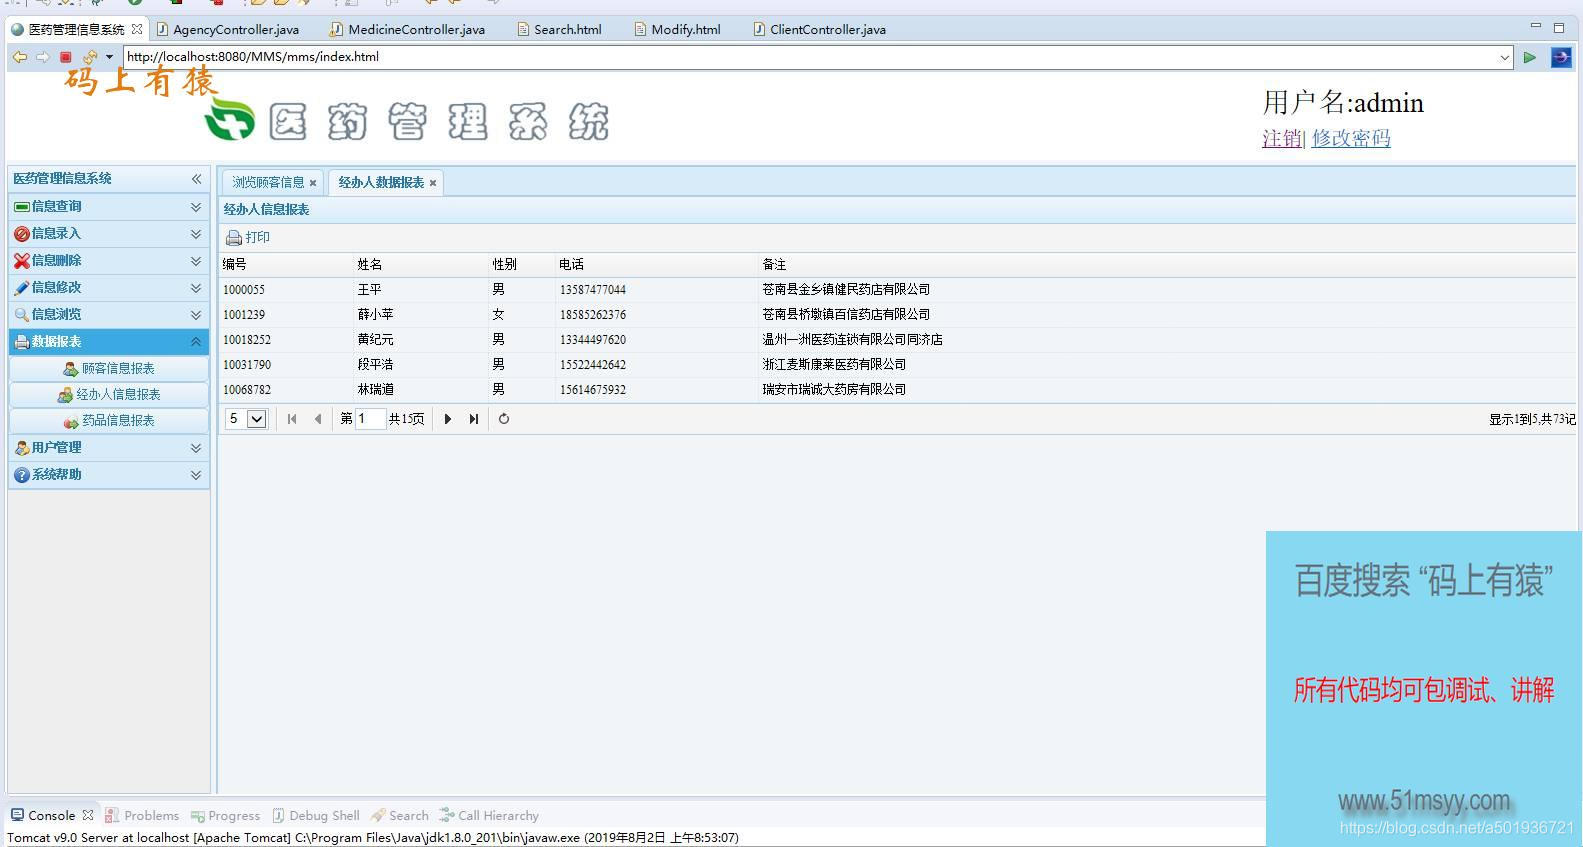Open the page size dropdown
This screenshot has height=847, width=1583.
click(x=256, y=419)
